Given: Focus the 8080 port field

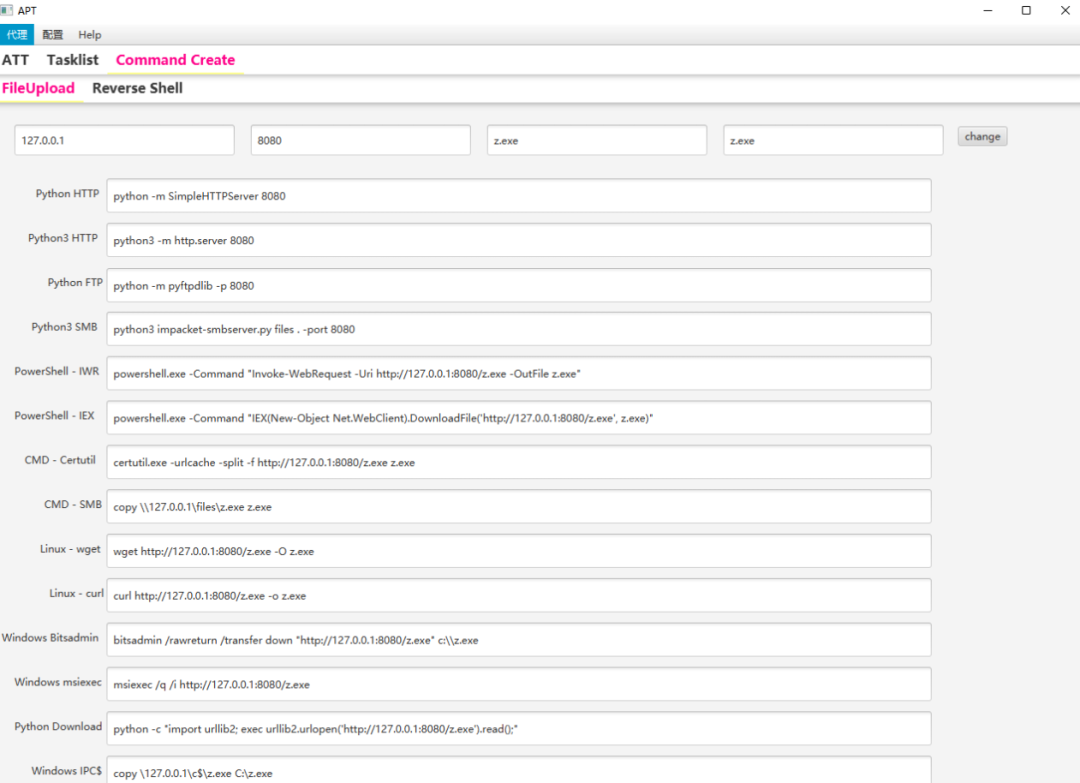Looking at the screenshot, I should pyautogui.click(x=361, y=140).
